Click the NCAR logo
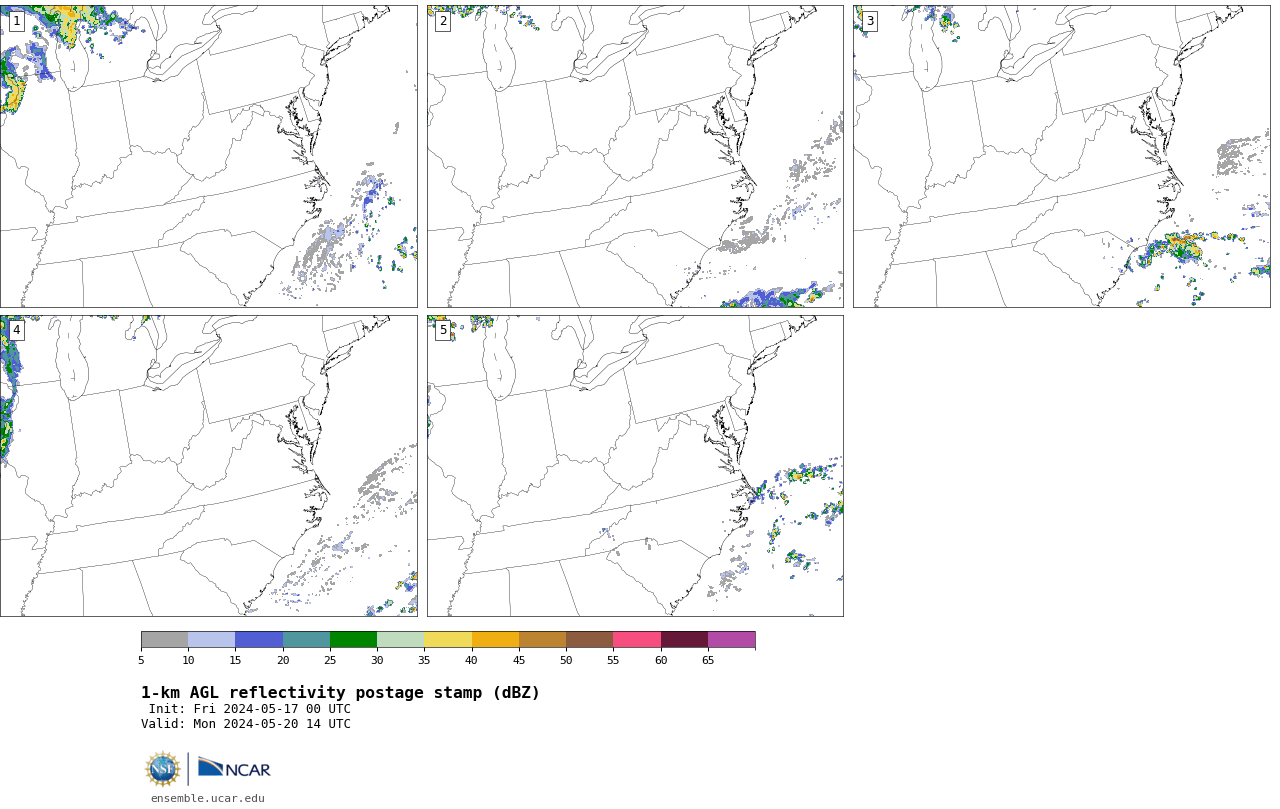 [x=234, y=768]
